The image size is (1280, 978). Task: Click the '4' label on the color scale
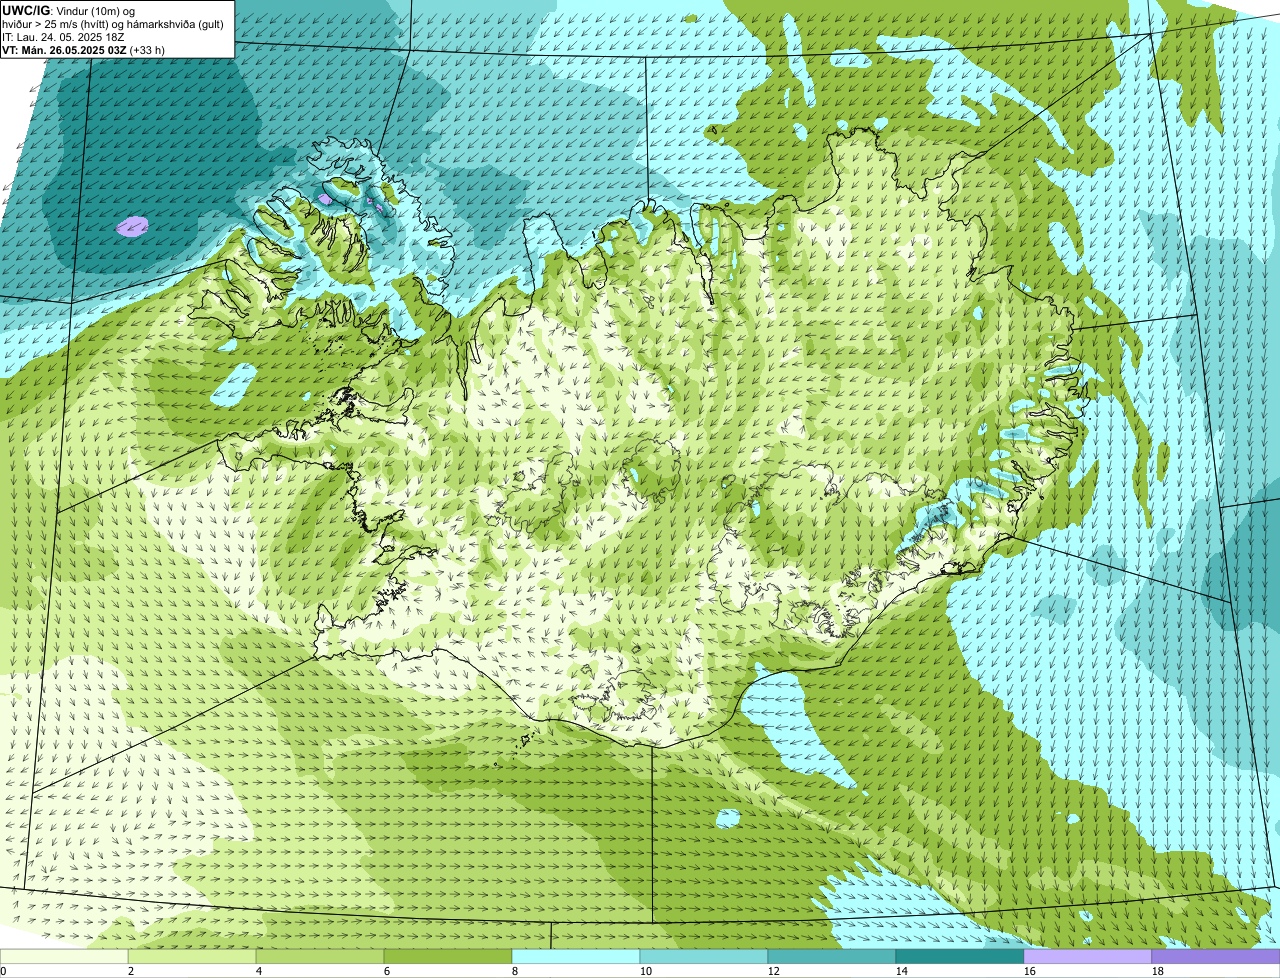259,971
